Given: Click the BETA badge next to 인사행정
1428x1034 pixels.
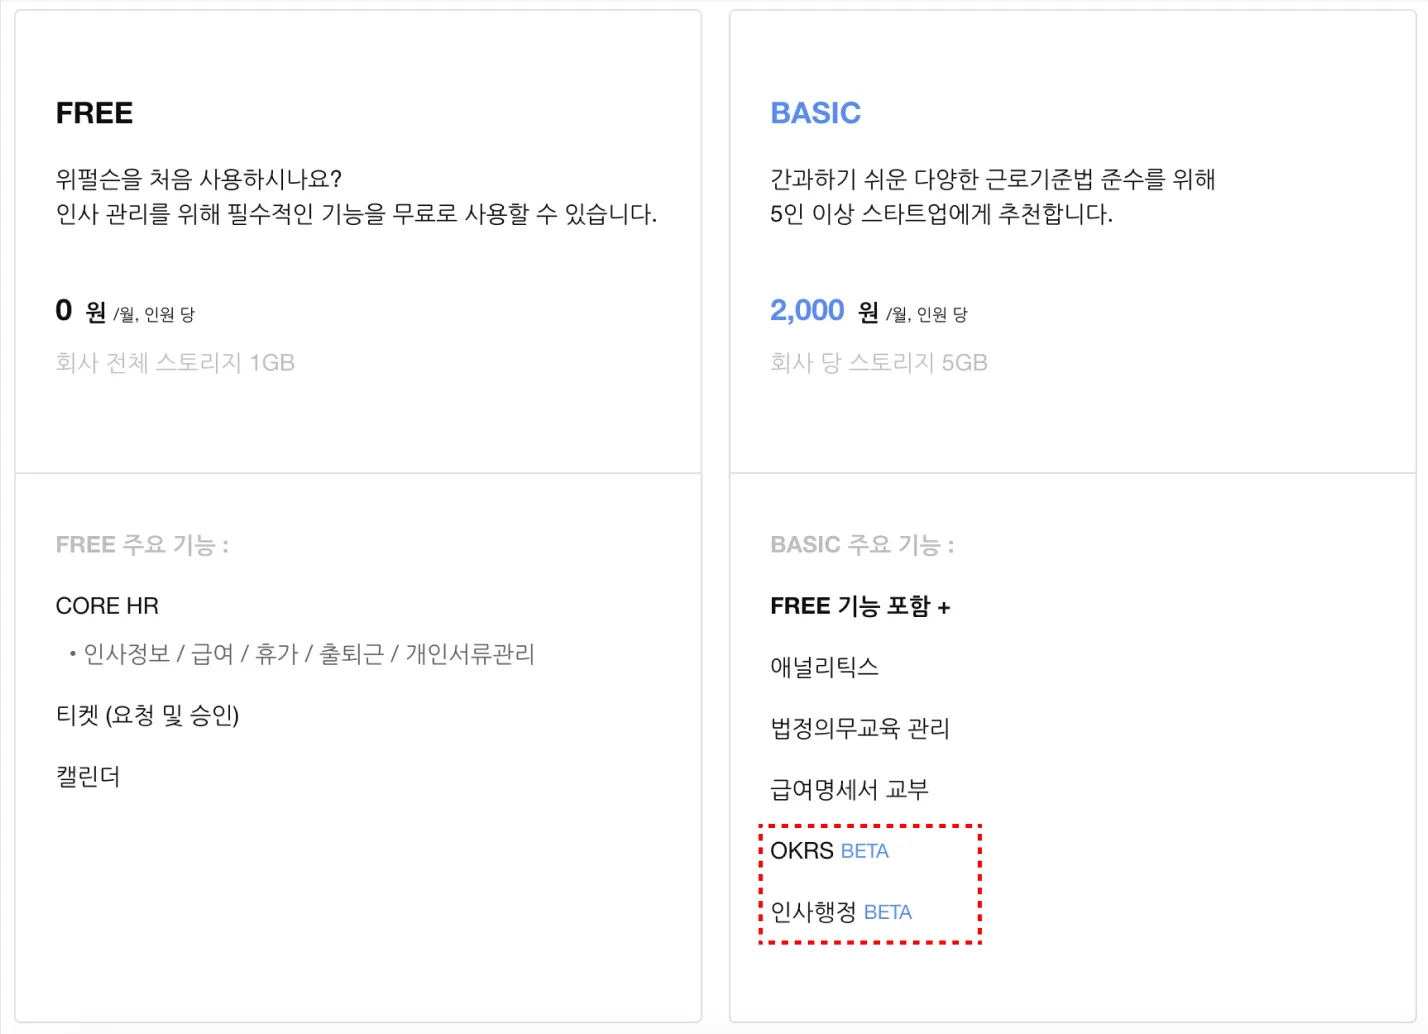Looking at the screenshot, I should (x=888, y=912).
